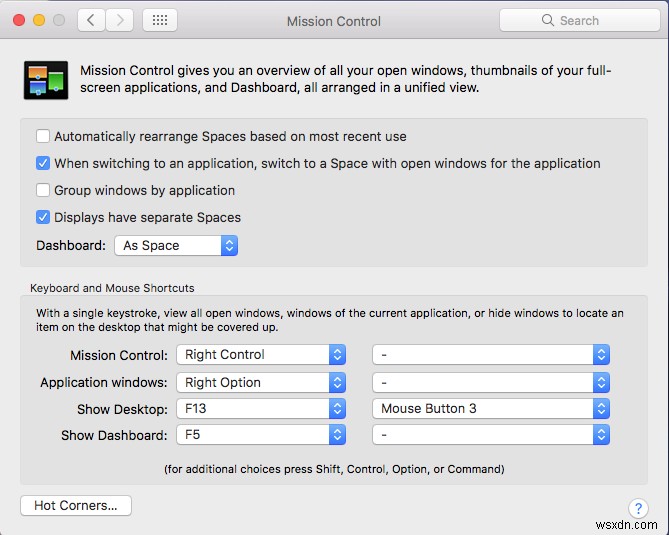Show all preferences grid icon
The width and height of the screenshot is (669, 535).
[161, 20]
